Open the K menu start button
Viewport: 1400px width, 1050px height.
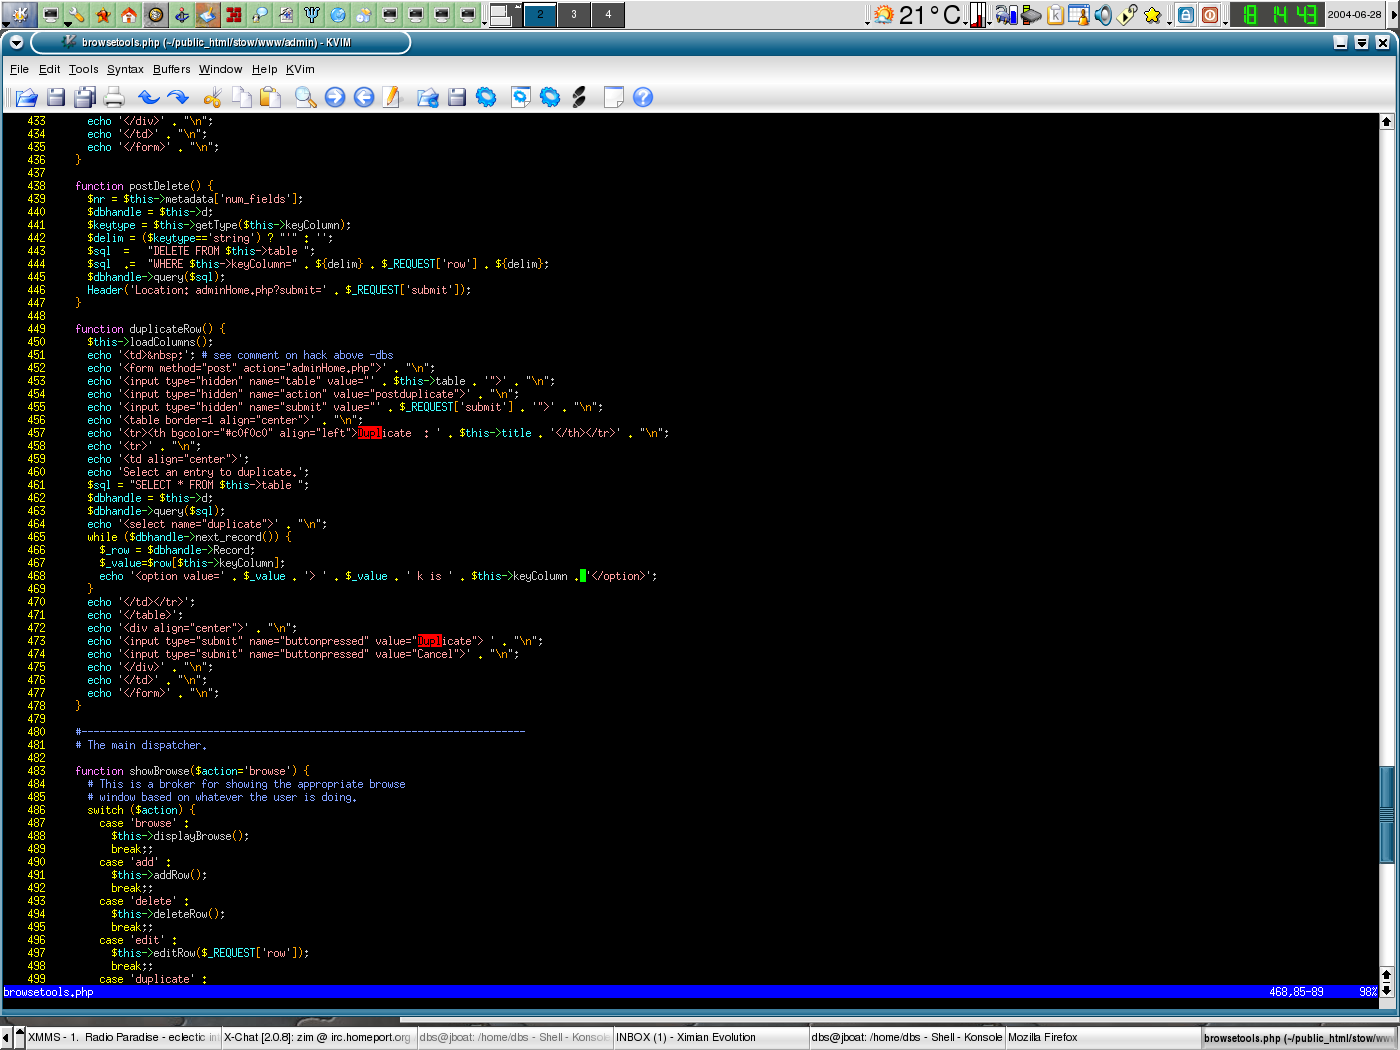pos(19,14)
